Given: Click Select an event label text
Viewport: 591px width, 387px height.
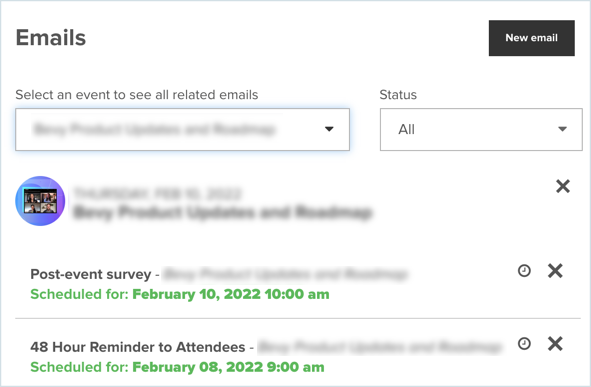Looking at the screenshot, I should coord(137,95).
